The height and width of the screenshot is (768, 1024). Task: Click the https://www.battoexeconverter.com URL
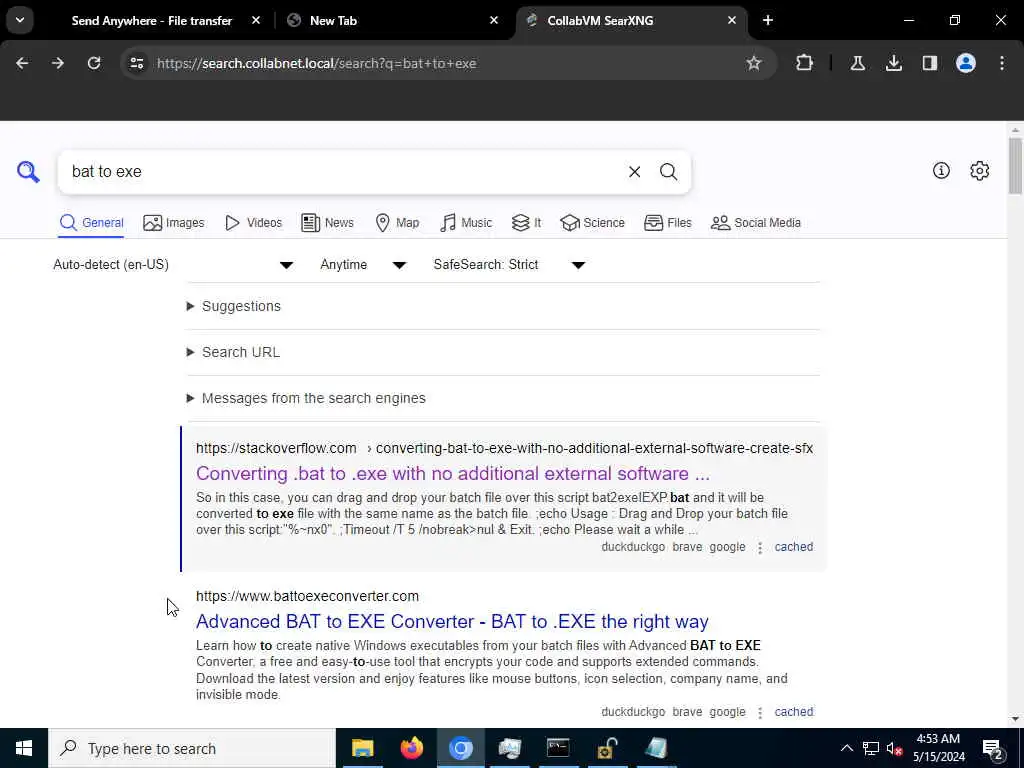click(307, 596)
